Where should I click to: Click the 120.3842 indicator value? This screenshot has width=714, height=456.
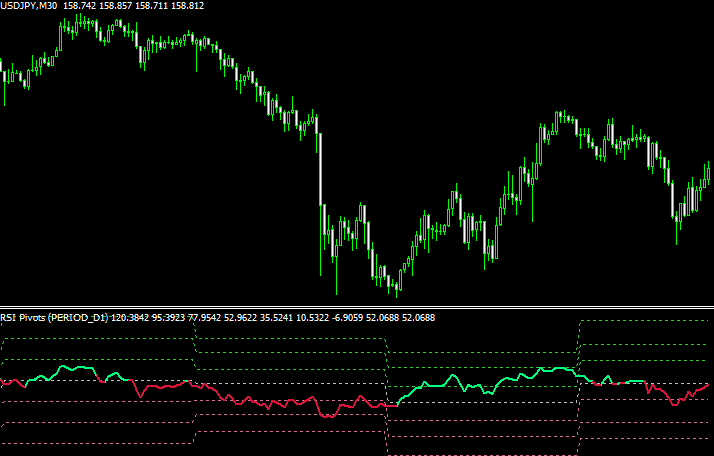pos(130,318)
